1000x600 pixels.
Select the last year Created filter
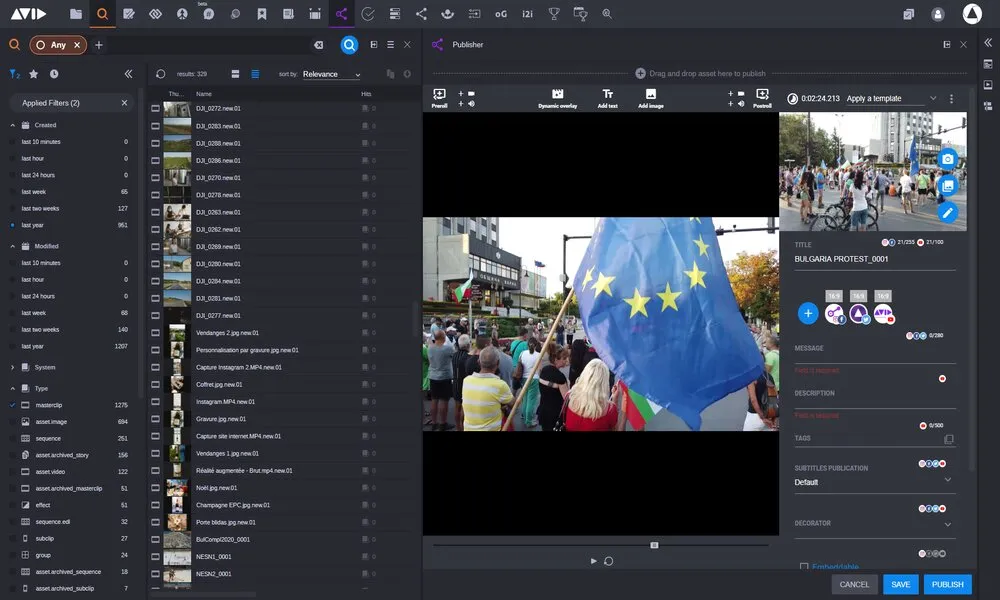(33, 225)
